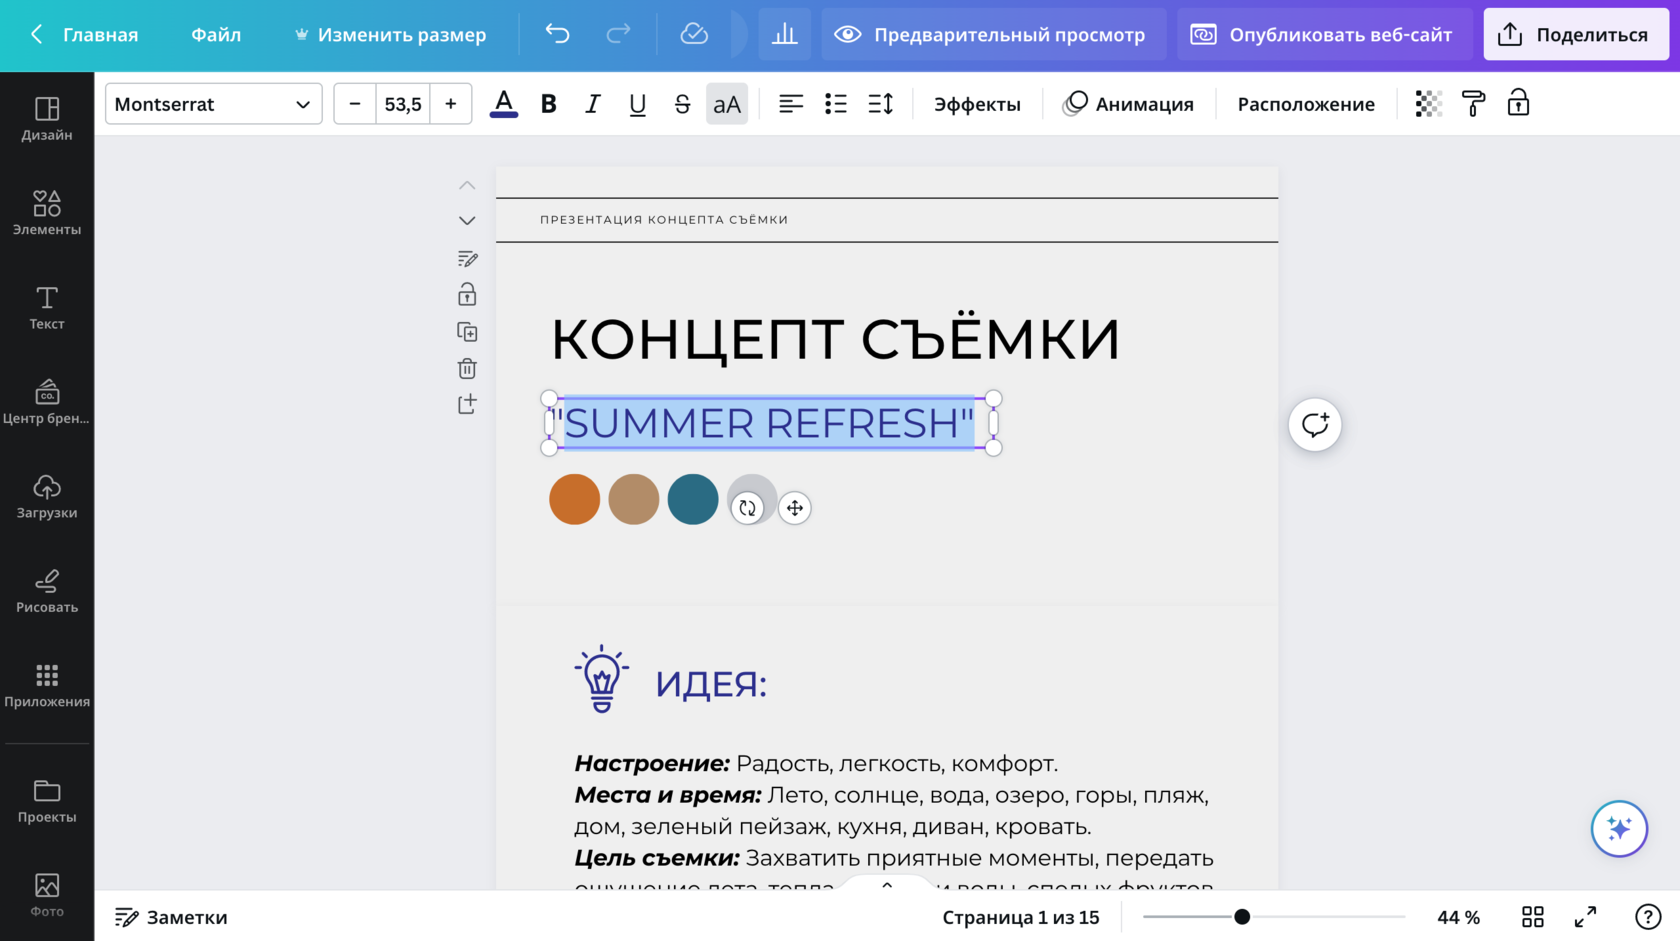Viewport: 1680px width, 941px height.
Task: Go back to Home (Главная)
Action: pyautogui.click(x=84, y=35)
